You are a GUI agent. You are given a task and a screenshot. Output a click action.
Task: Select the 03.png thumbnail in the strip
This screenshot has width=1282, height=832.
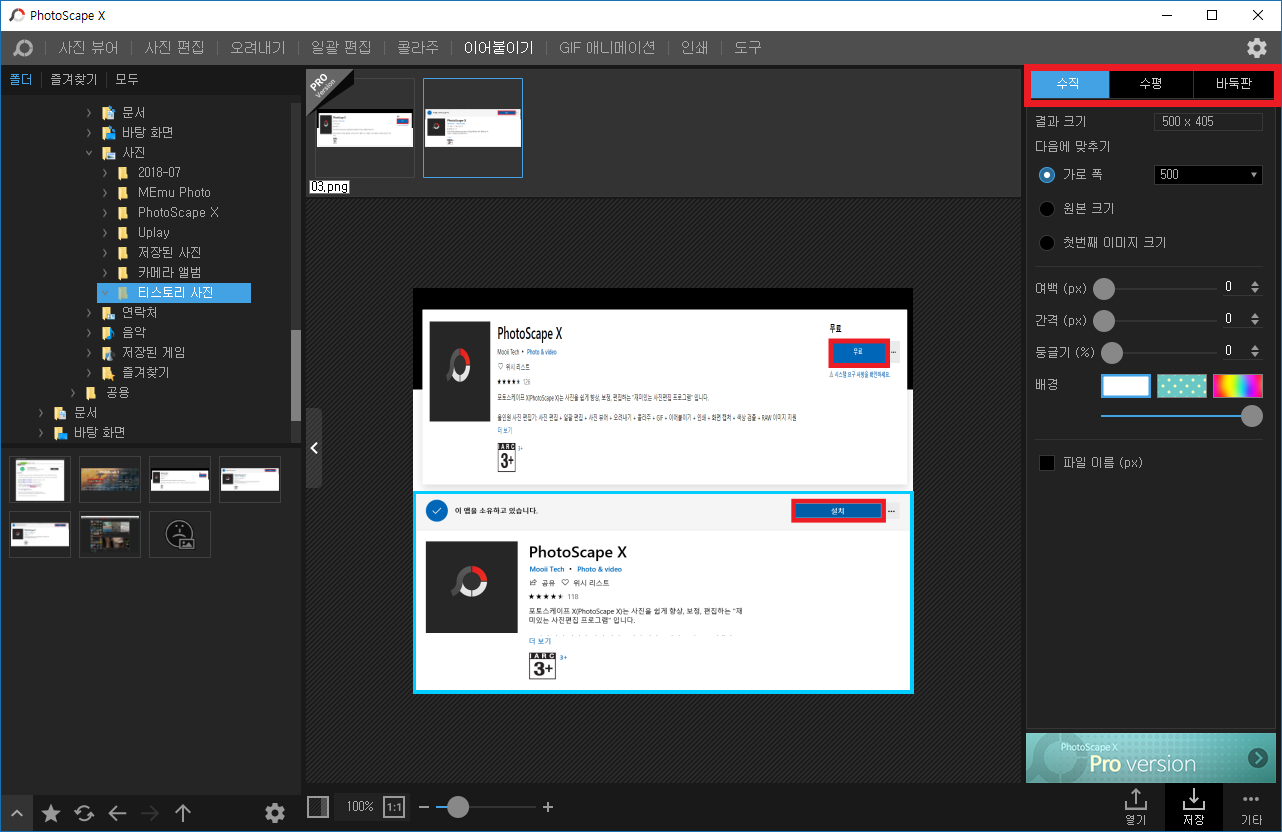pos(365,128)
